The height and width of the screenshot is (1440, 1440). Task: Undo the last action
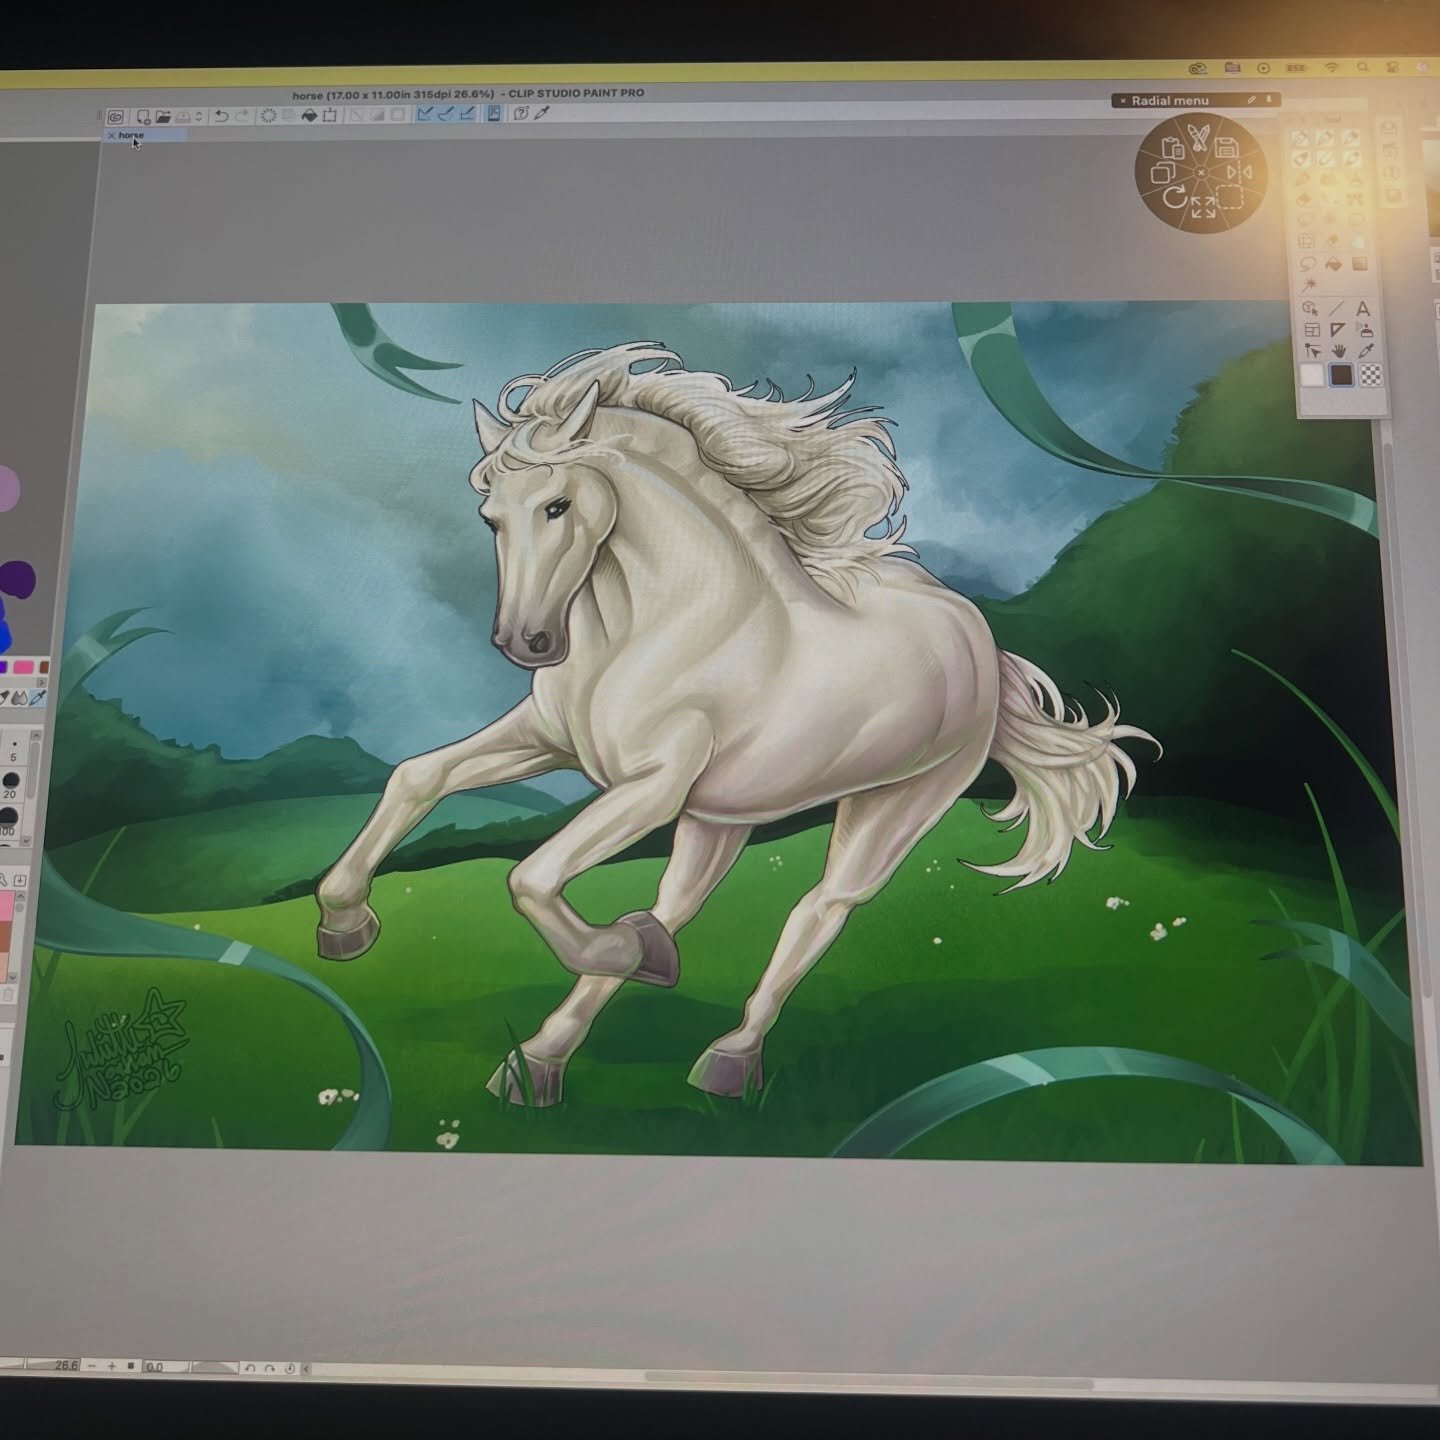(x=221, y=116)
